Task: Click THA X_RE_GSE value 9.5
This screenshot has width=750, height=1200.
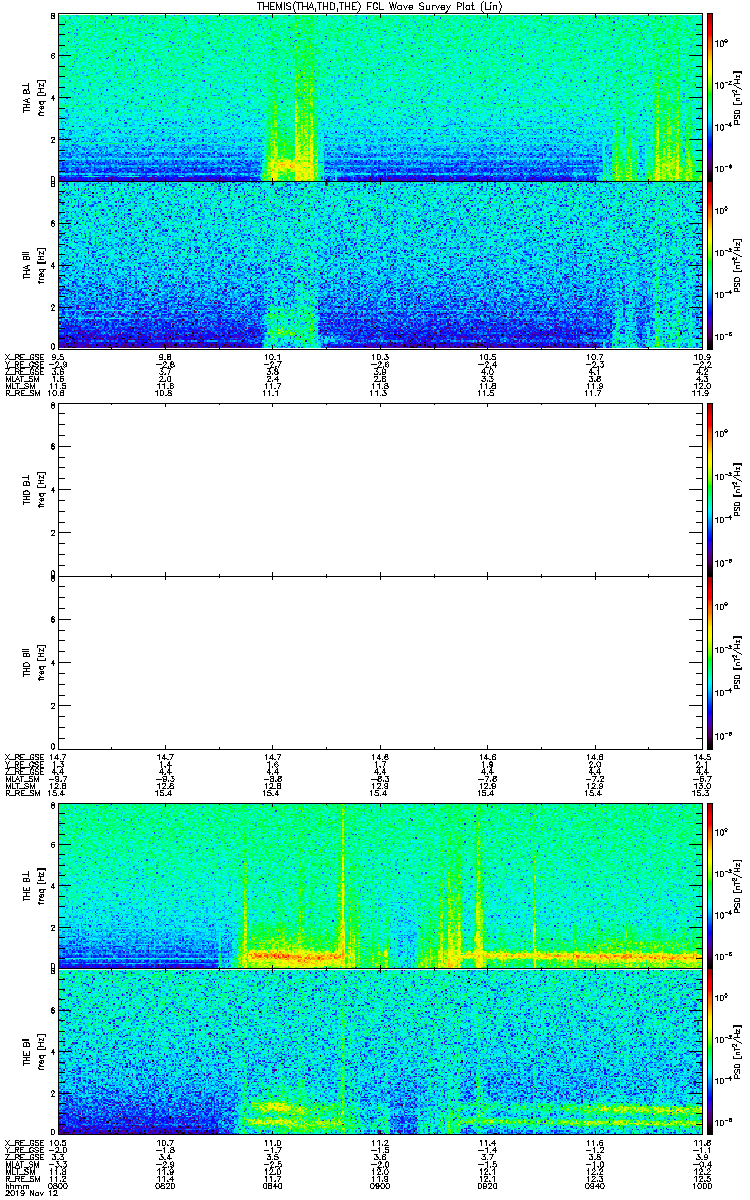Action: tap(58, 355)
